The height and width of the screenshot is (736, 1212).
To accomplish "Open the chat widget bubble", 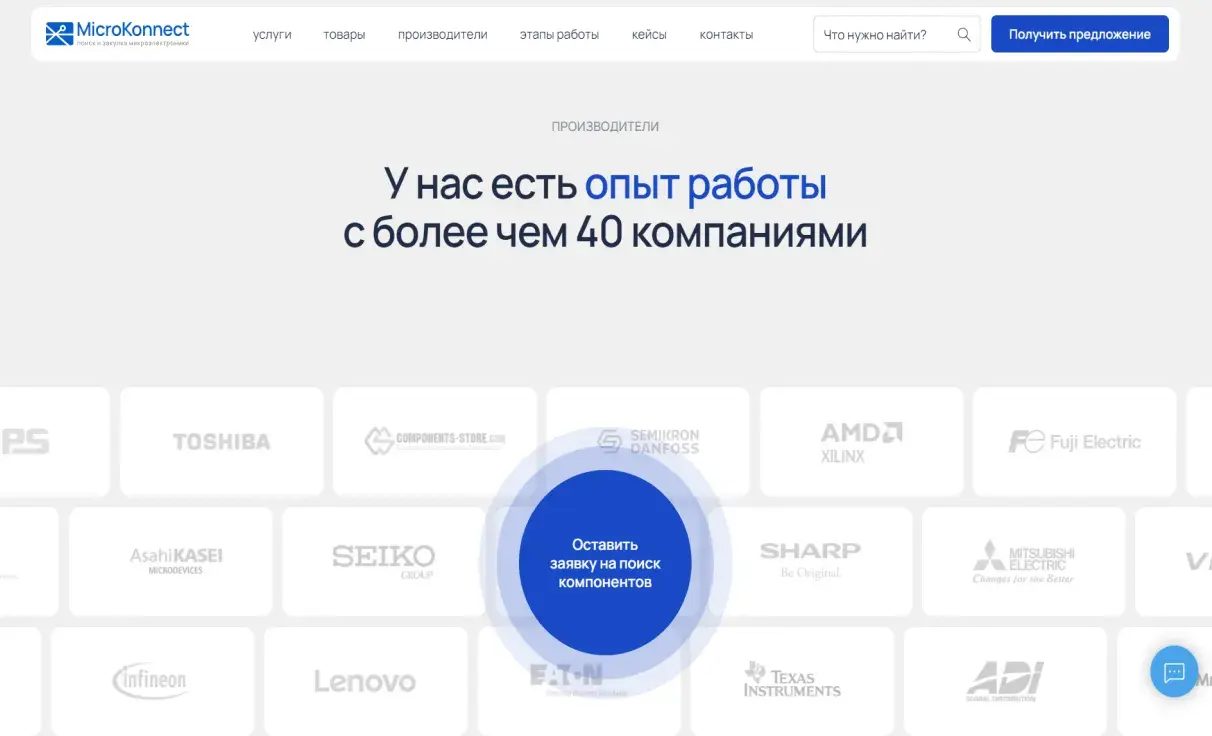I will [1174, 672].
